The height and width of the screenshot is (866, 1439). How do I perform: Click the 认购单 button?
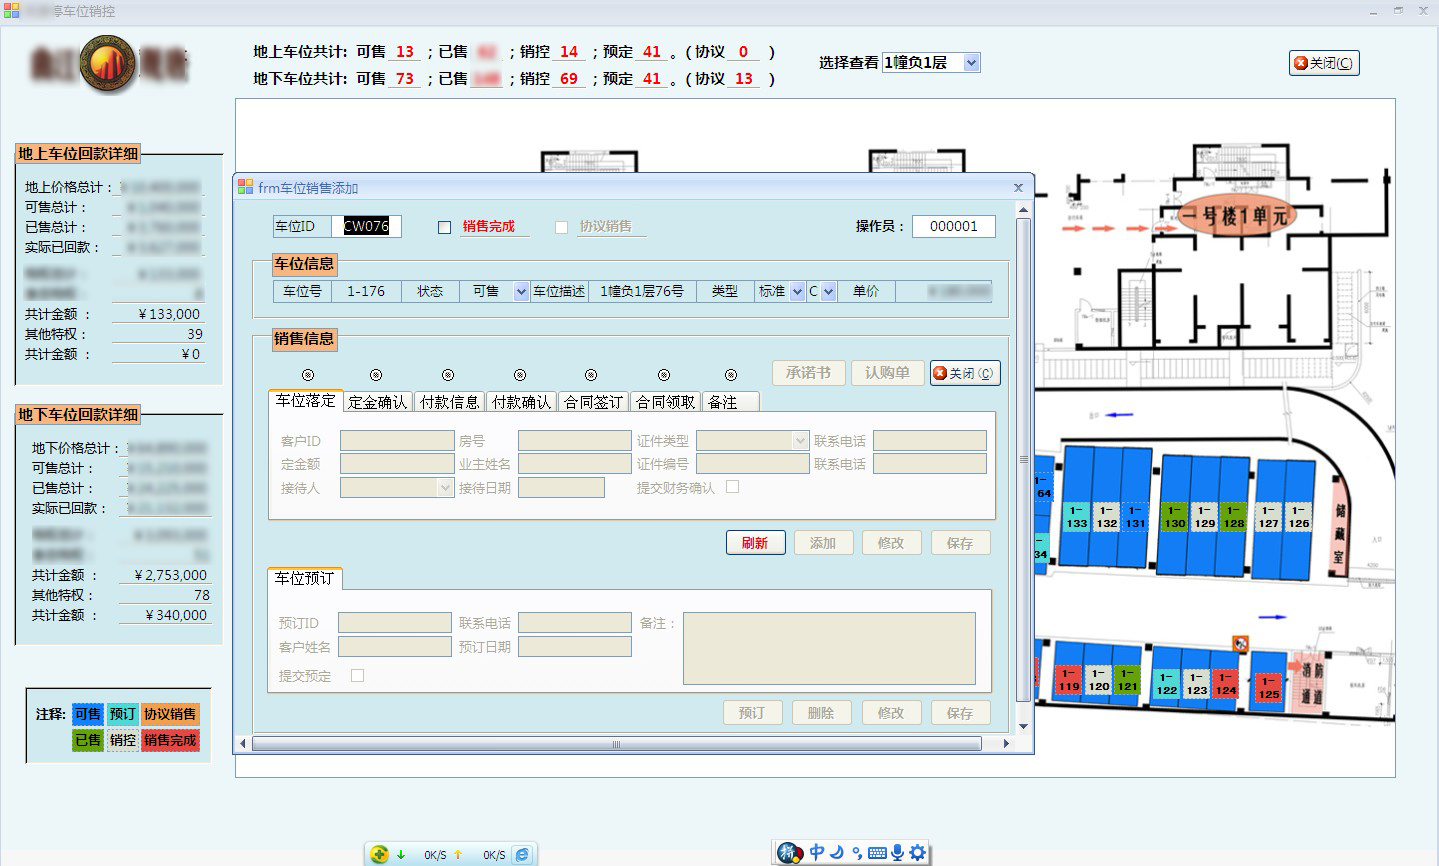tap(887, 373)
